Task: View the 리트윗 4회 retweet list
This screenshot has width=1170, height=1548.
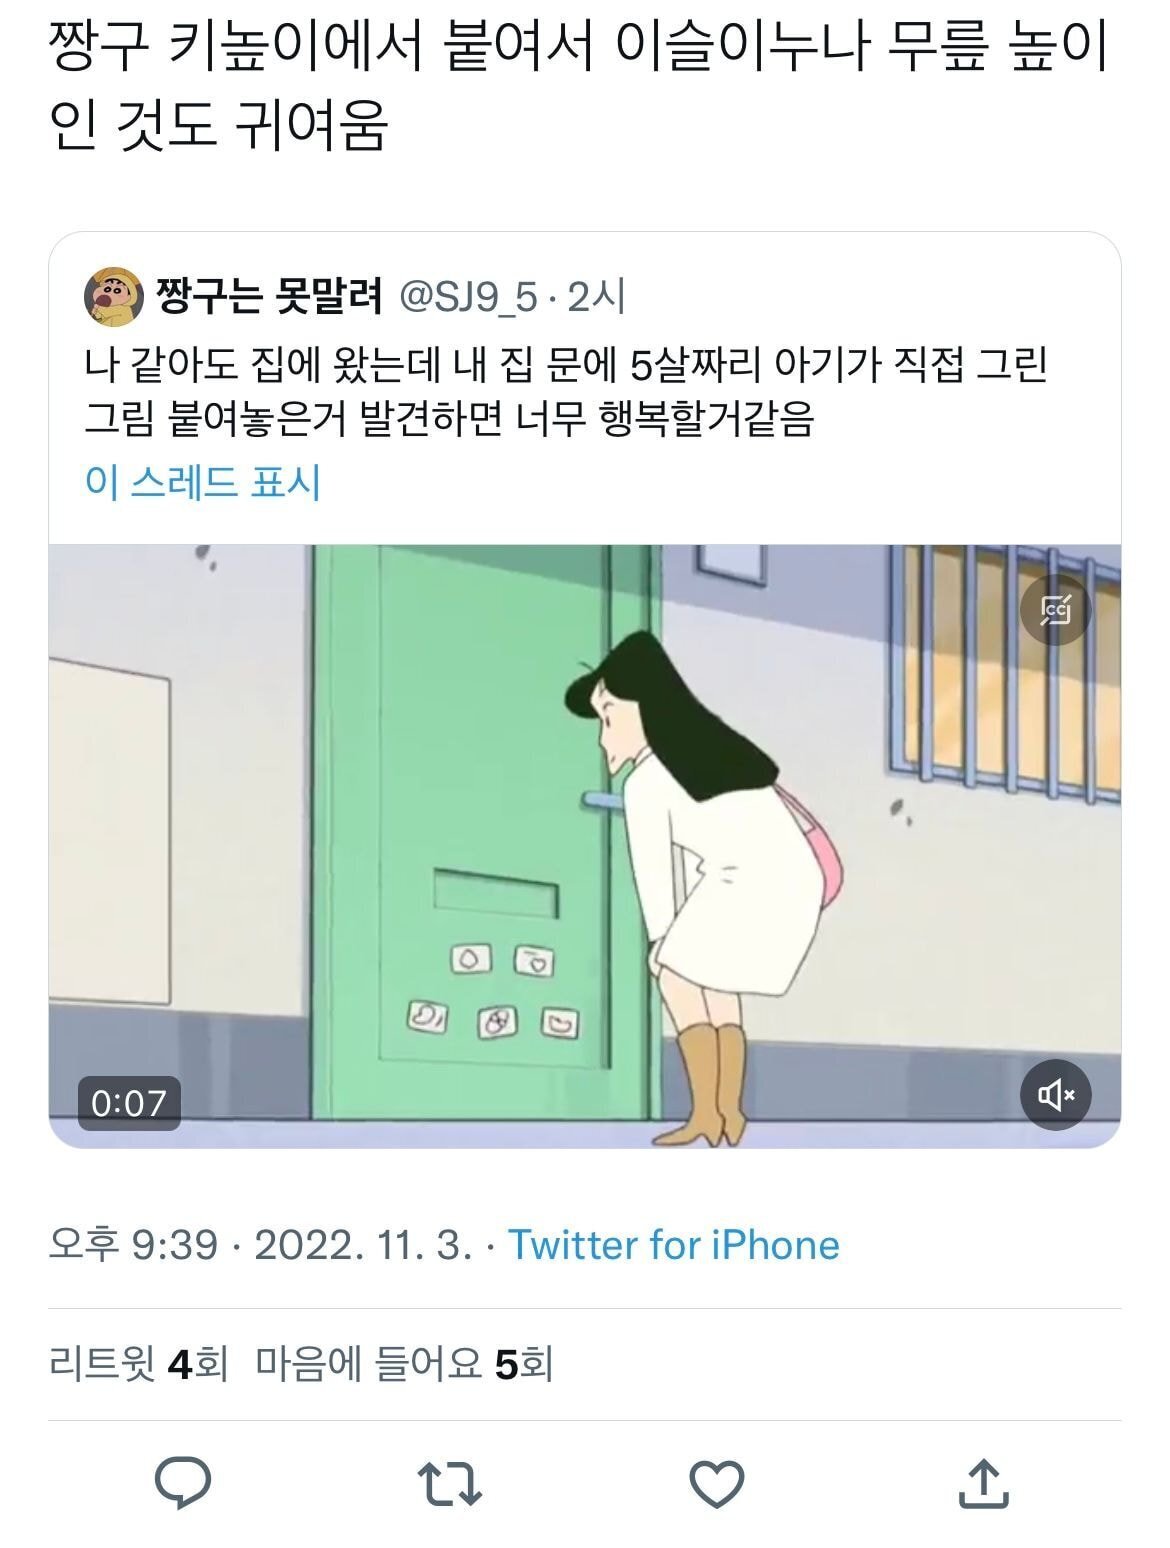Action: pos(139,1363)
